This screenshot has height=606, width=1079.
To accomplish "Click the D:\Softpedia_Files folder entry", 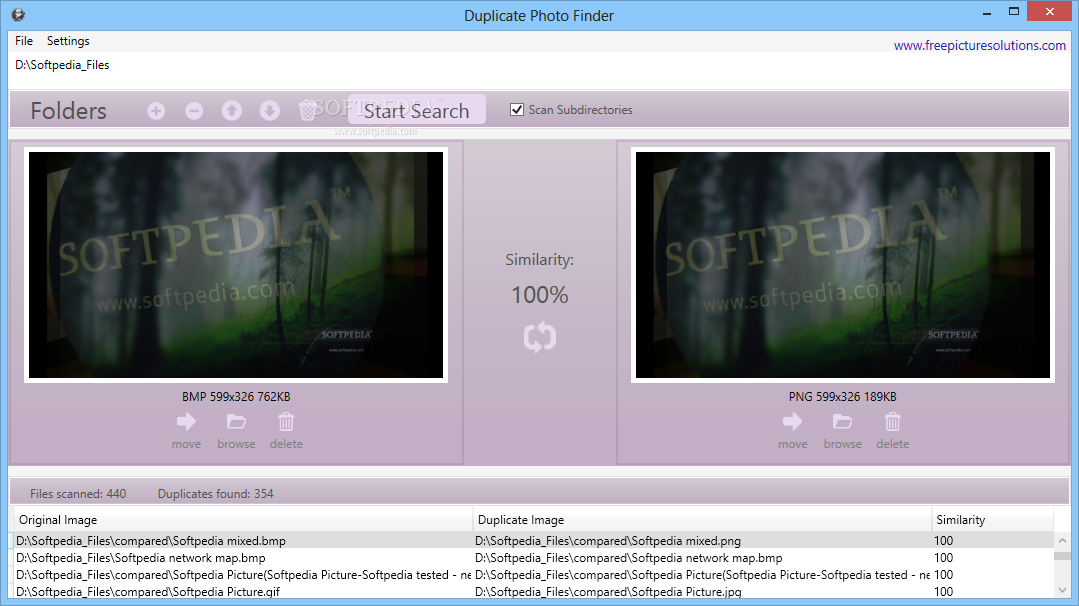I will click(62, 65).
